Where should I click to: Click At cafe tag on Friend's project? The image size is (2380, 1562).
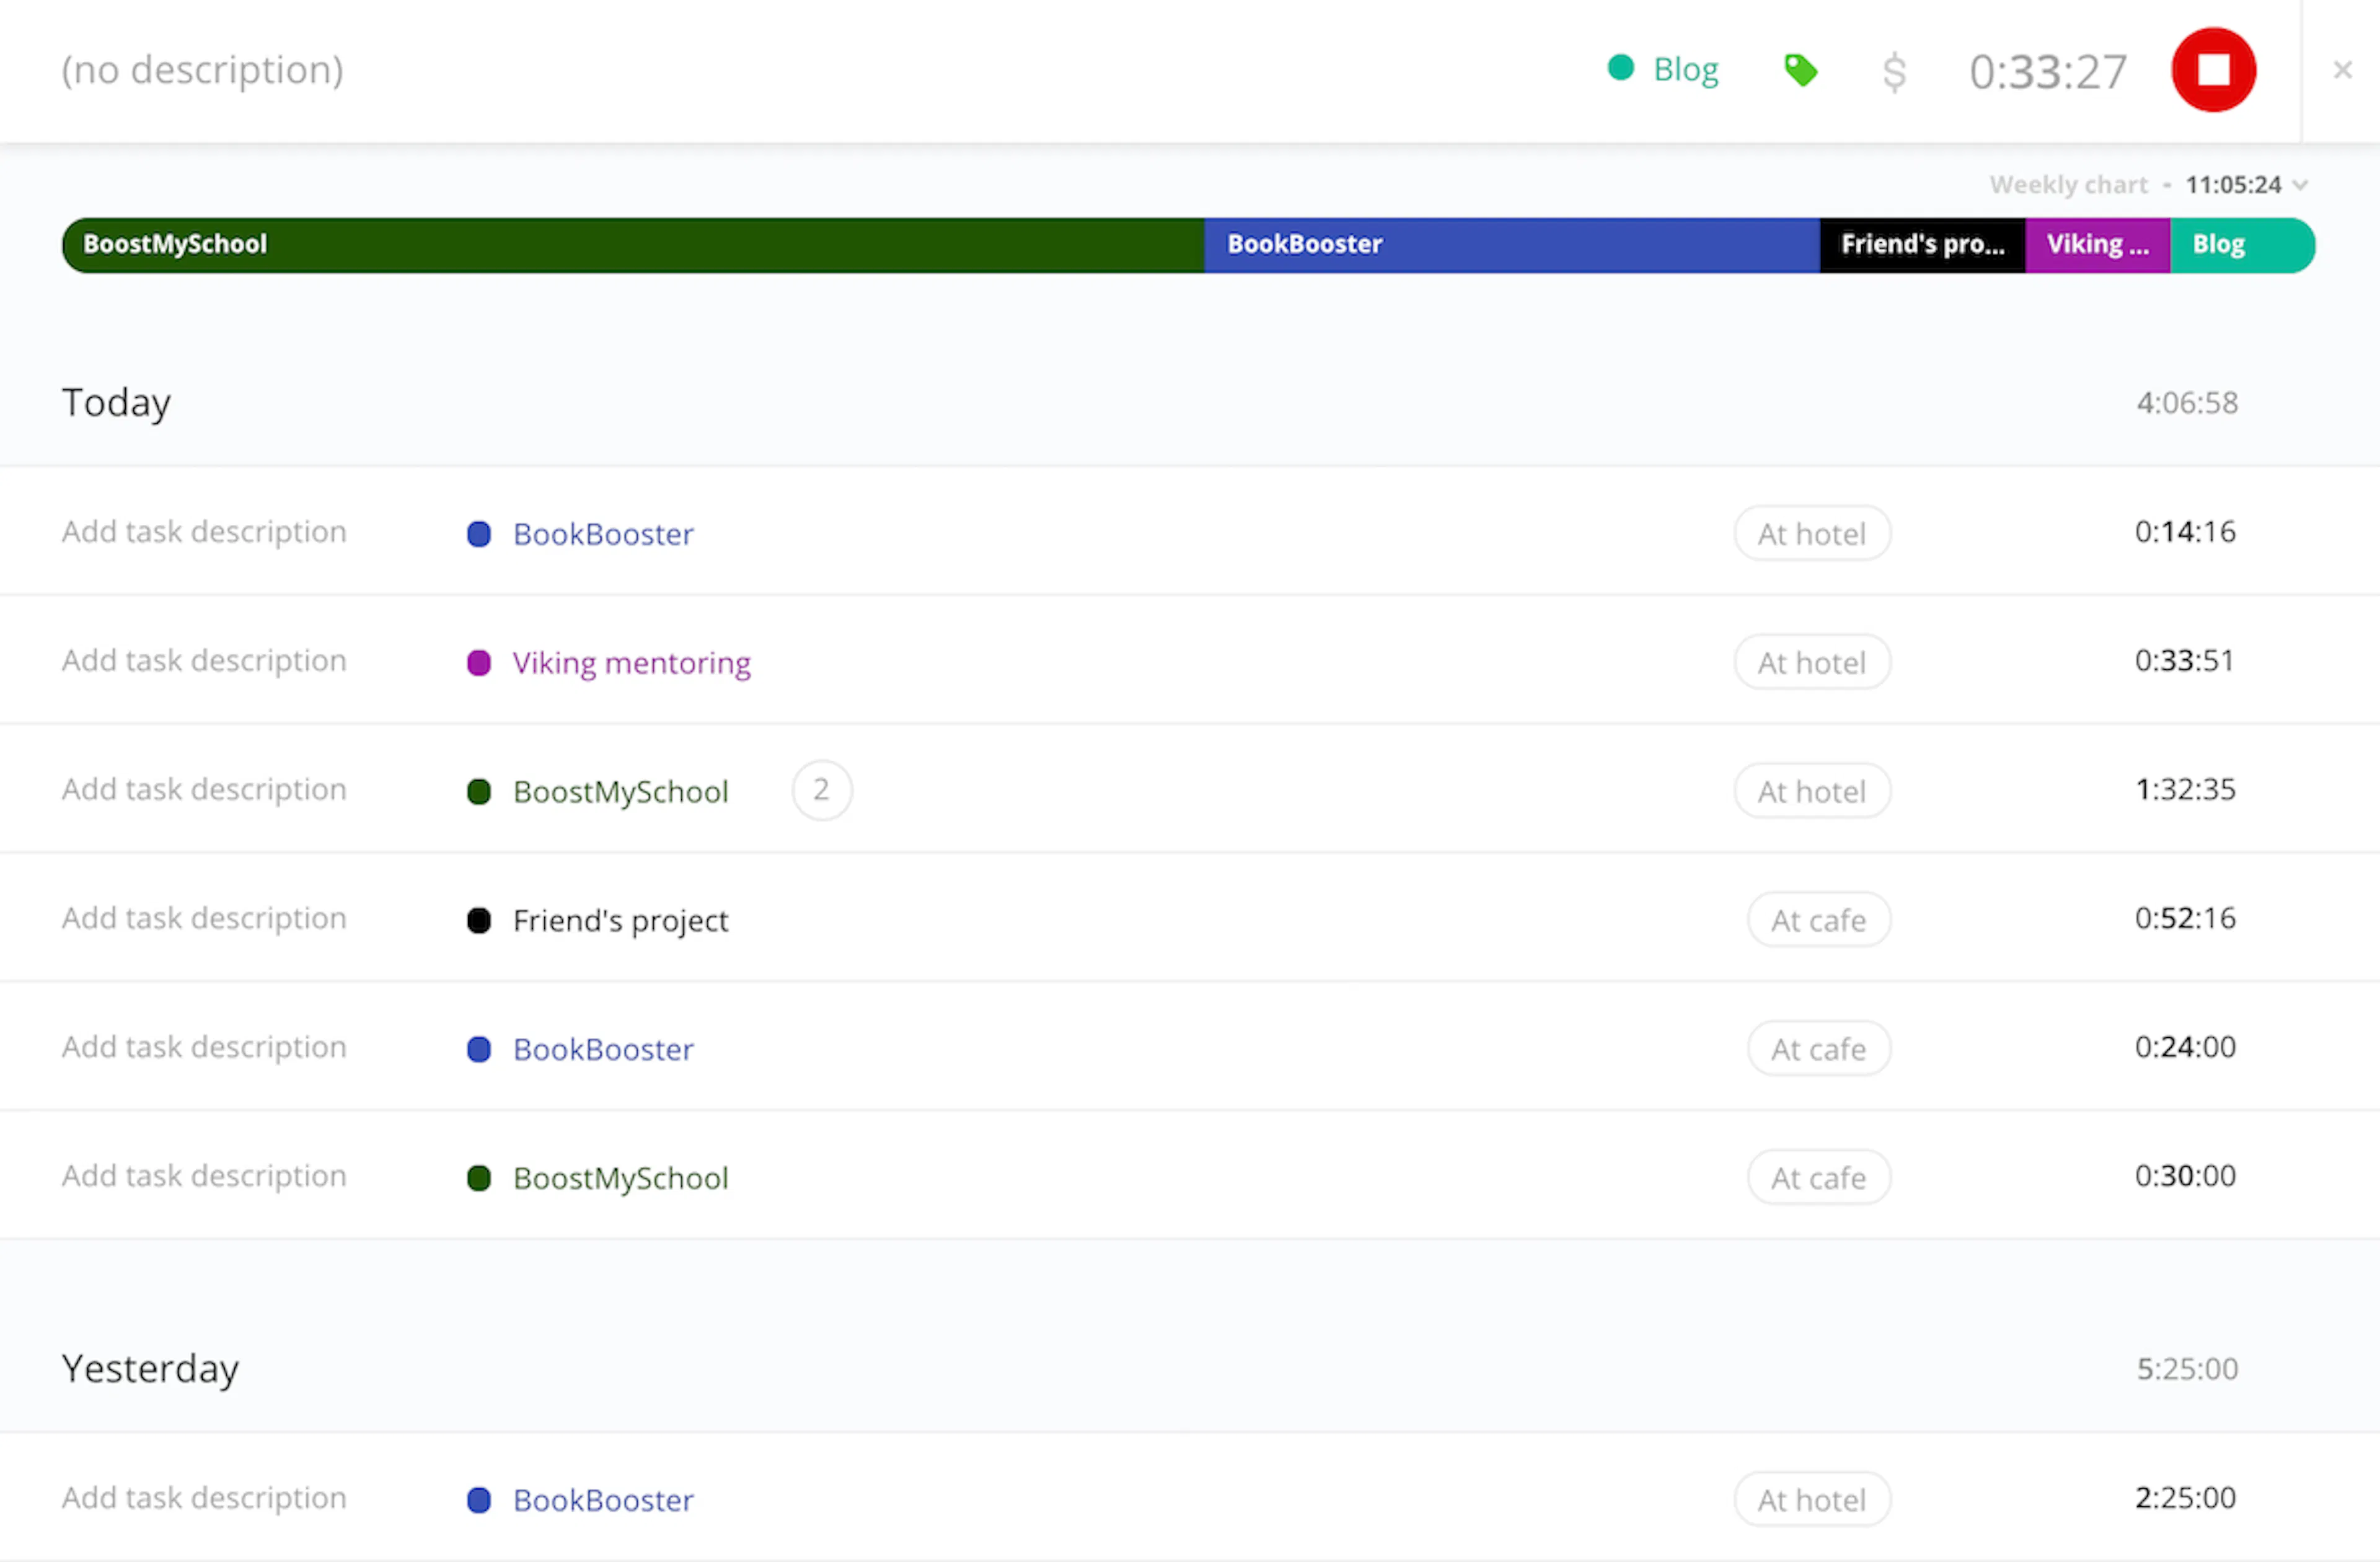pos(1819,920)
